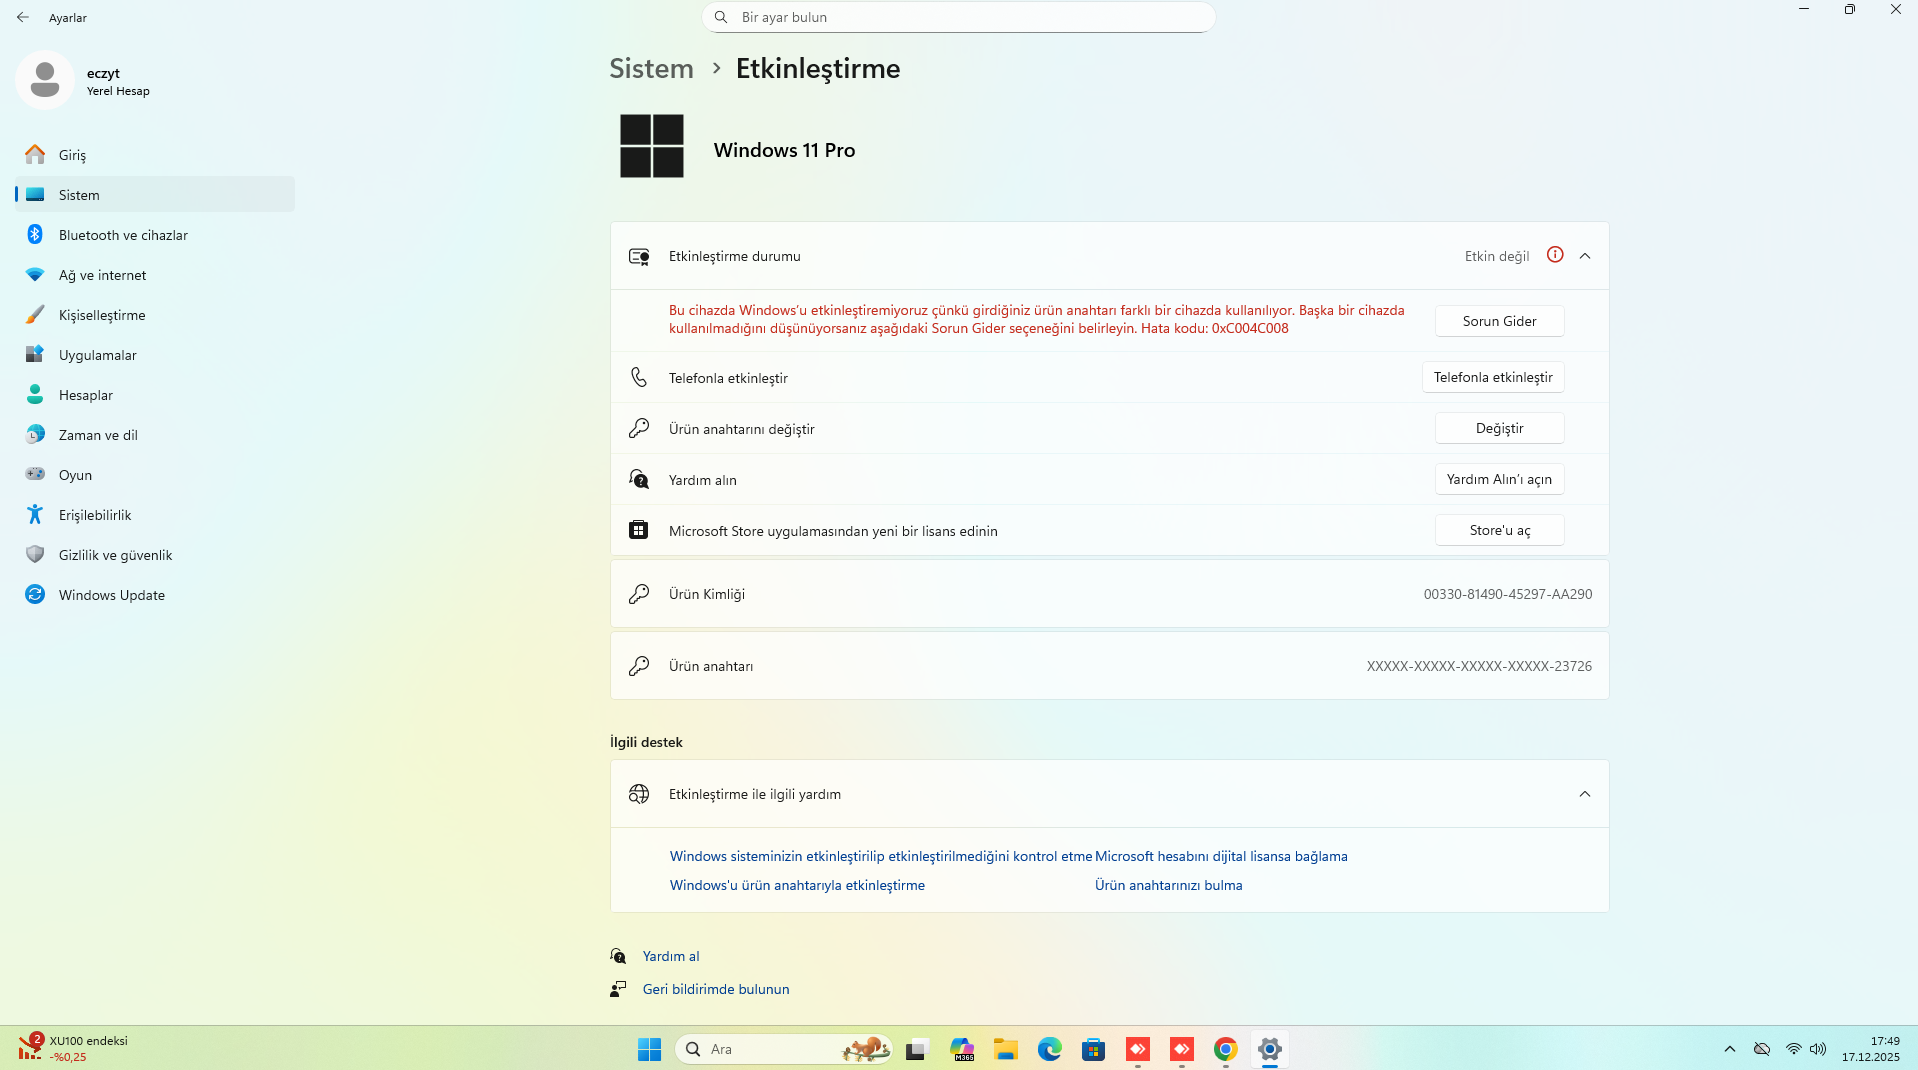
Task: Click the key icon beside Ürün anahtarını değiştir
Action: 639,428
